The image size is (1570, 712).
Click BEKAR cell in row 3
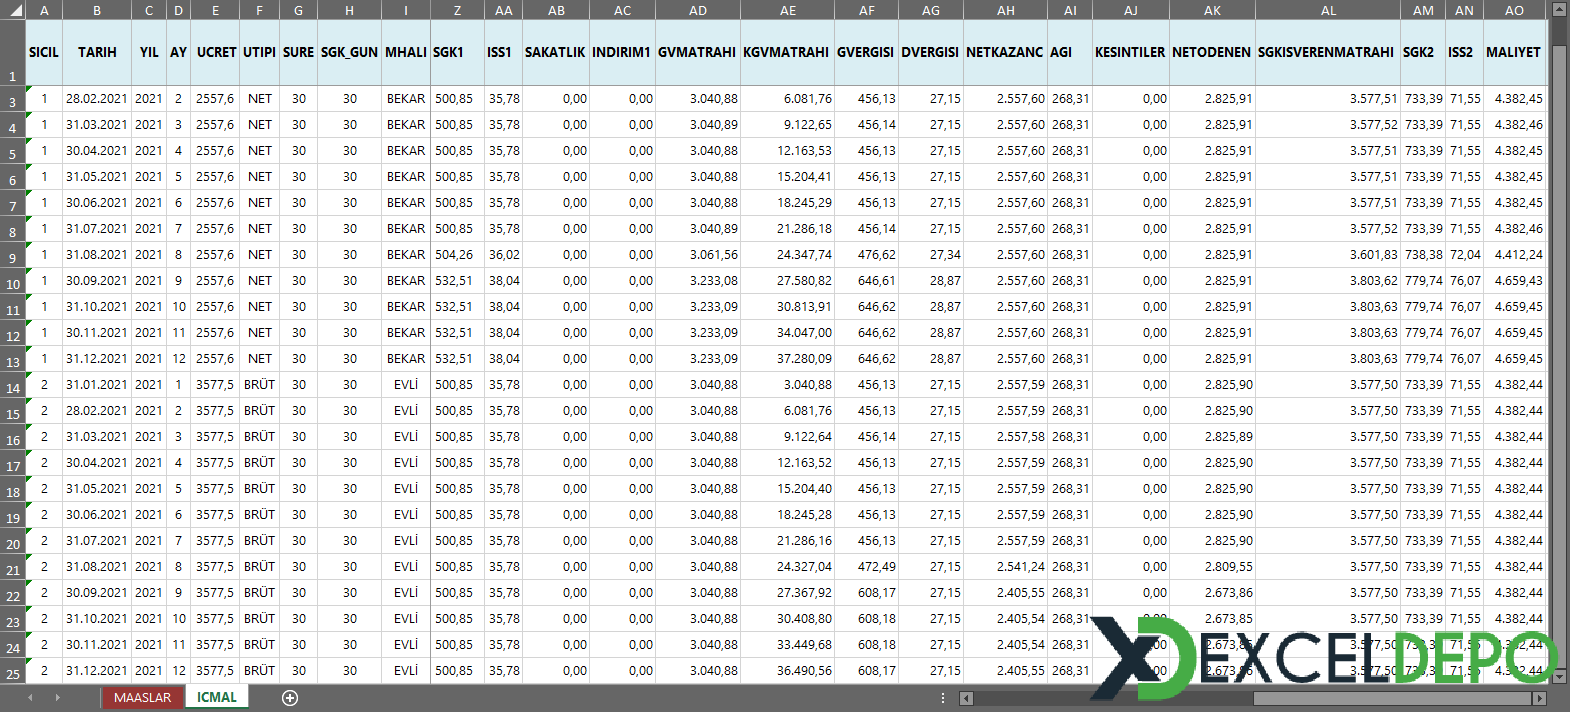(406, 99)
